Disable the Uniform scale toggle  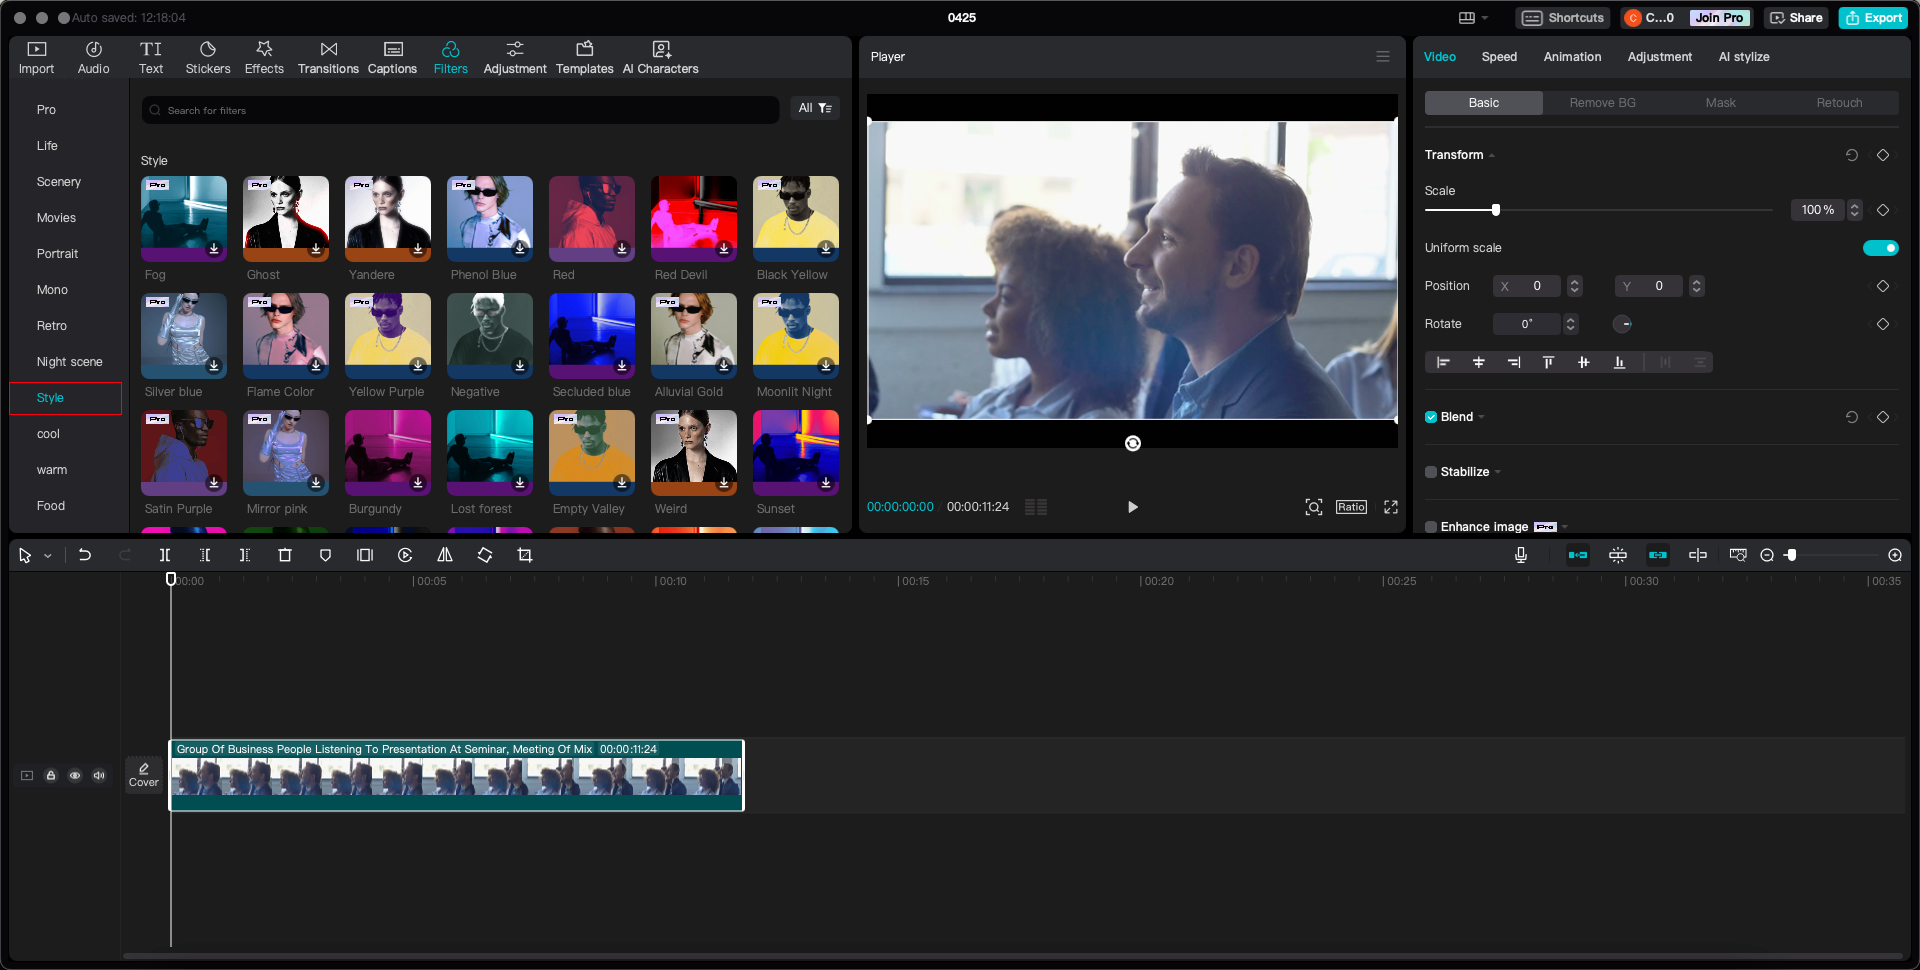pos(1880,248)
